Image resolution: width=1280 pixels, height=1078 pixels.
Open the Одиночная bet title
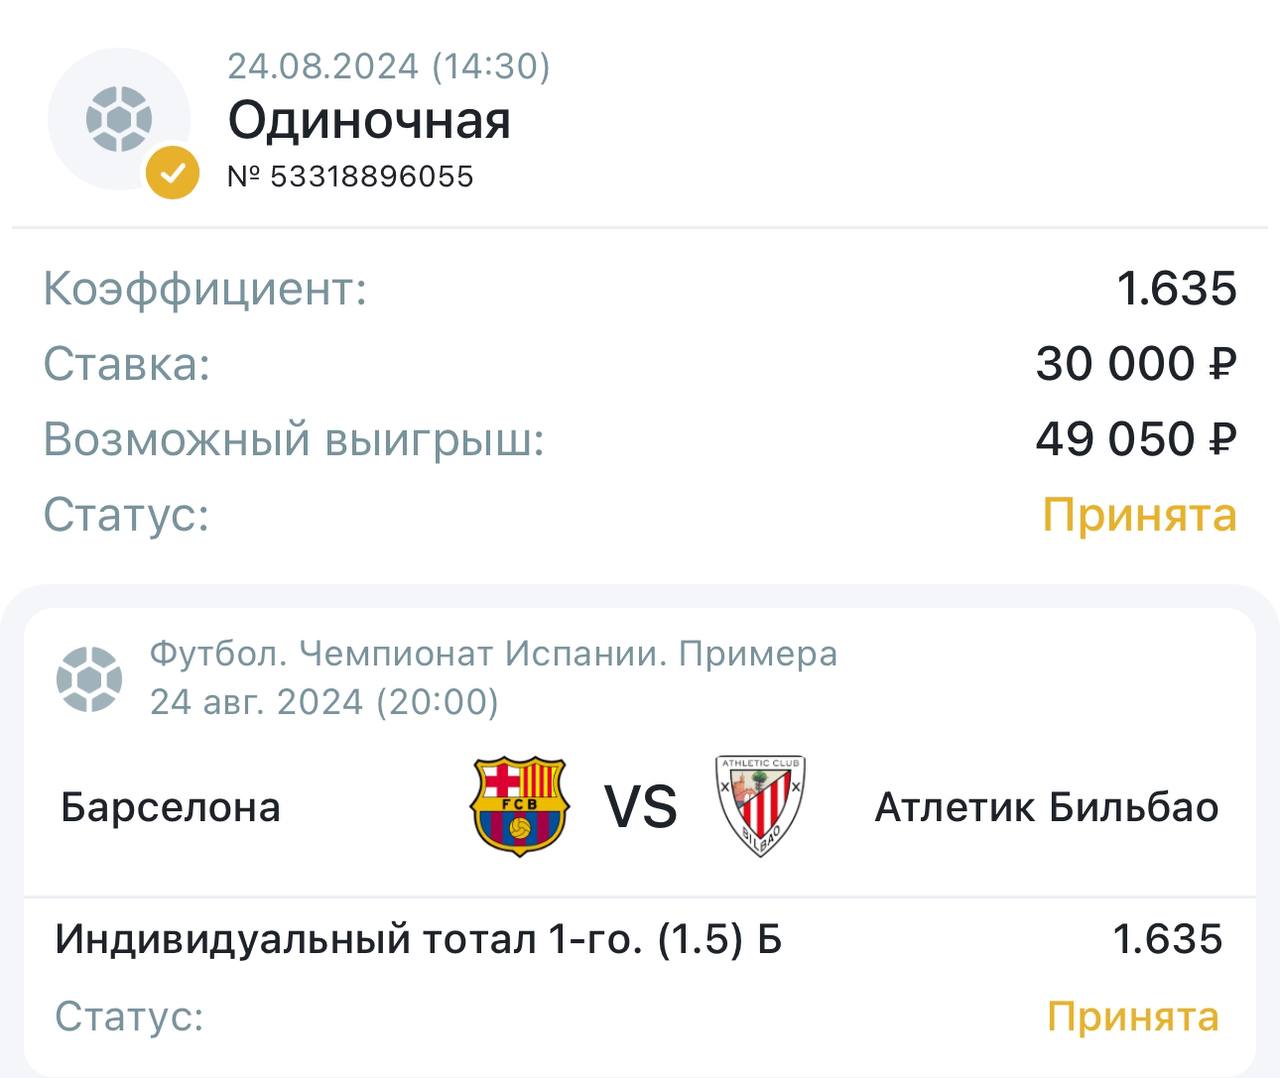pyautogui.click(x=369, y=121)
